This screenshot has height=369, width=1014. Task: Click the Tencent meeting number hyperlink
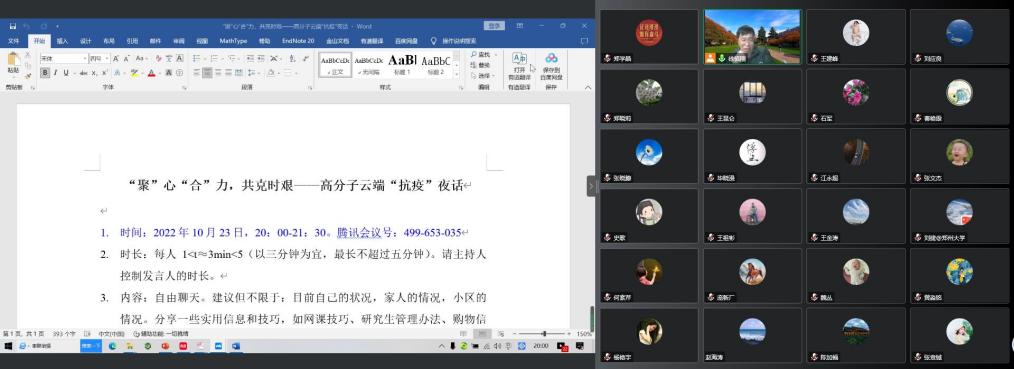click(x=399, y=233)
